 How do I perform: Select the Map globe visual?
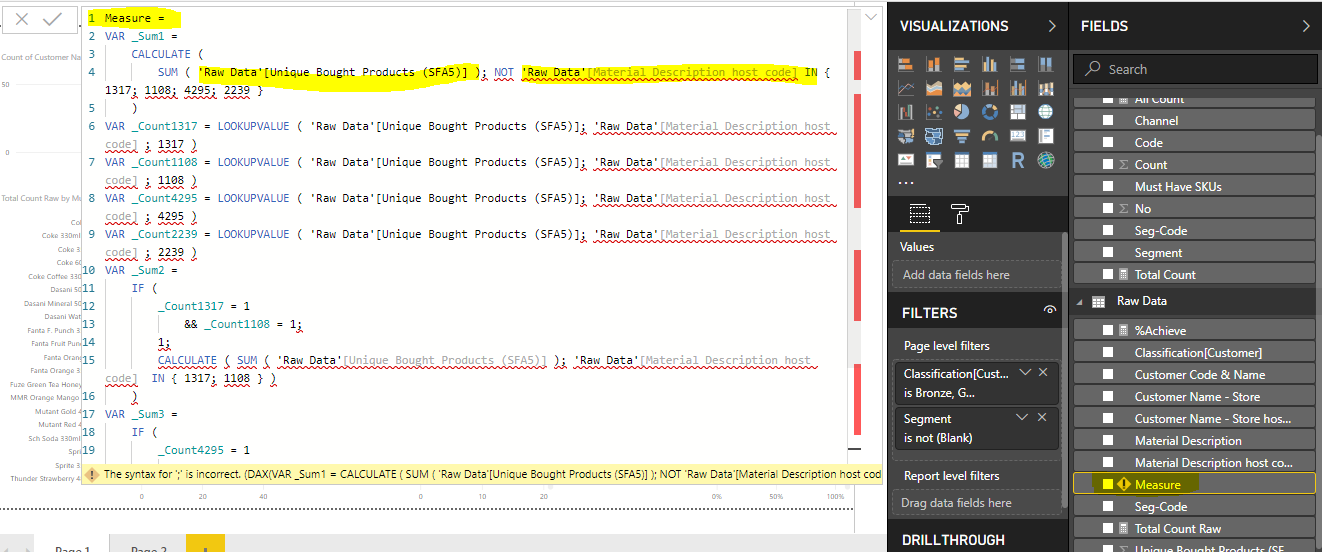(x=1046, y=112)
